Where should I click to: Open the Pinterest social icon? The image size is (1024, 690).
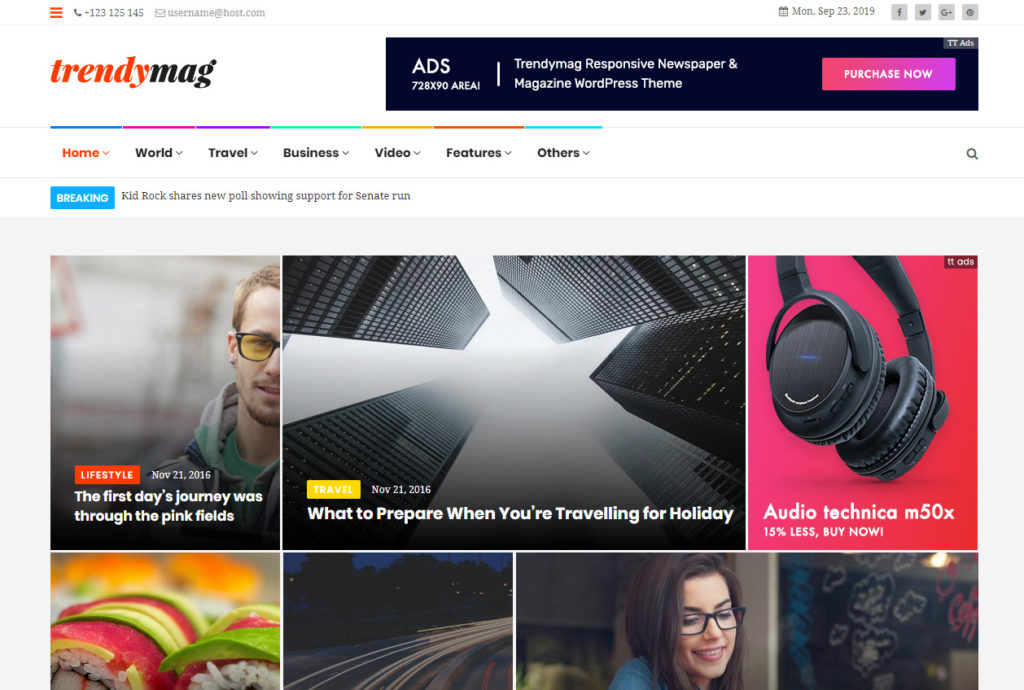(x=970, y=12)
